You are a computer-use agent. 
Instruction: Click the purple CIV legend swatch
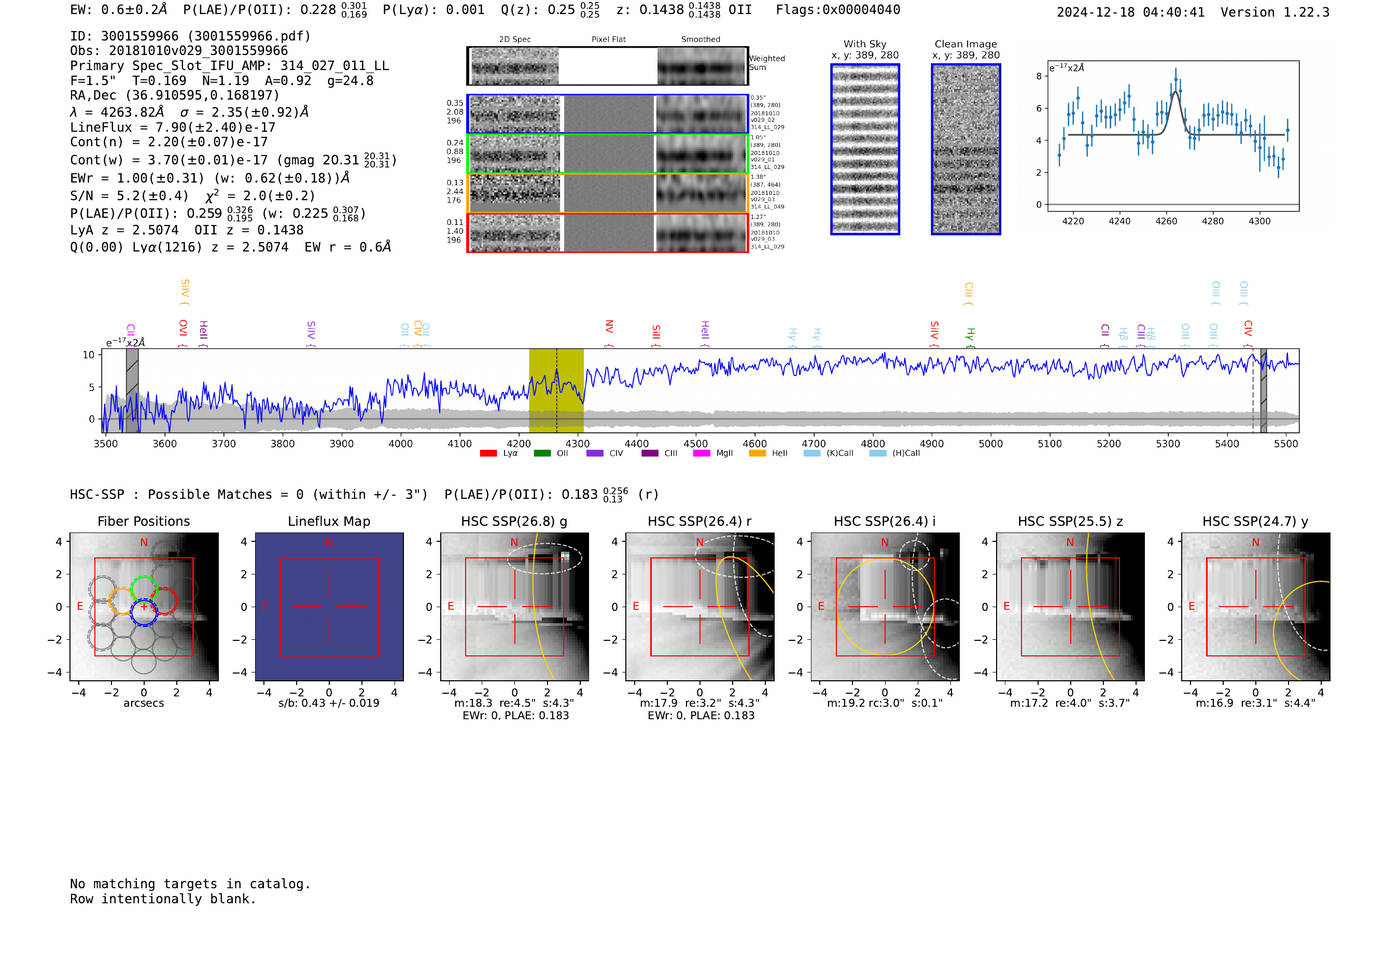point(595,453)
